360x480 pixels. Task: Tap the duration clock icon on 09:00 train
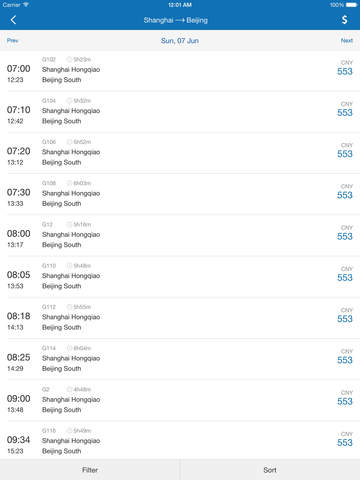[x=69, y=389]
